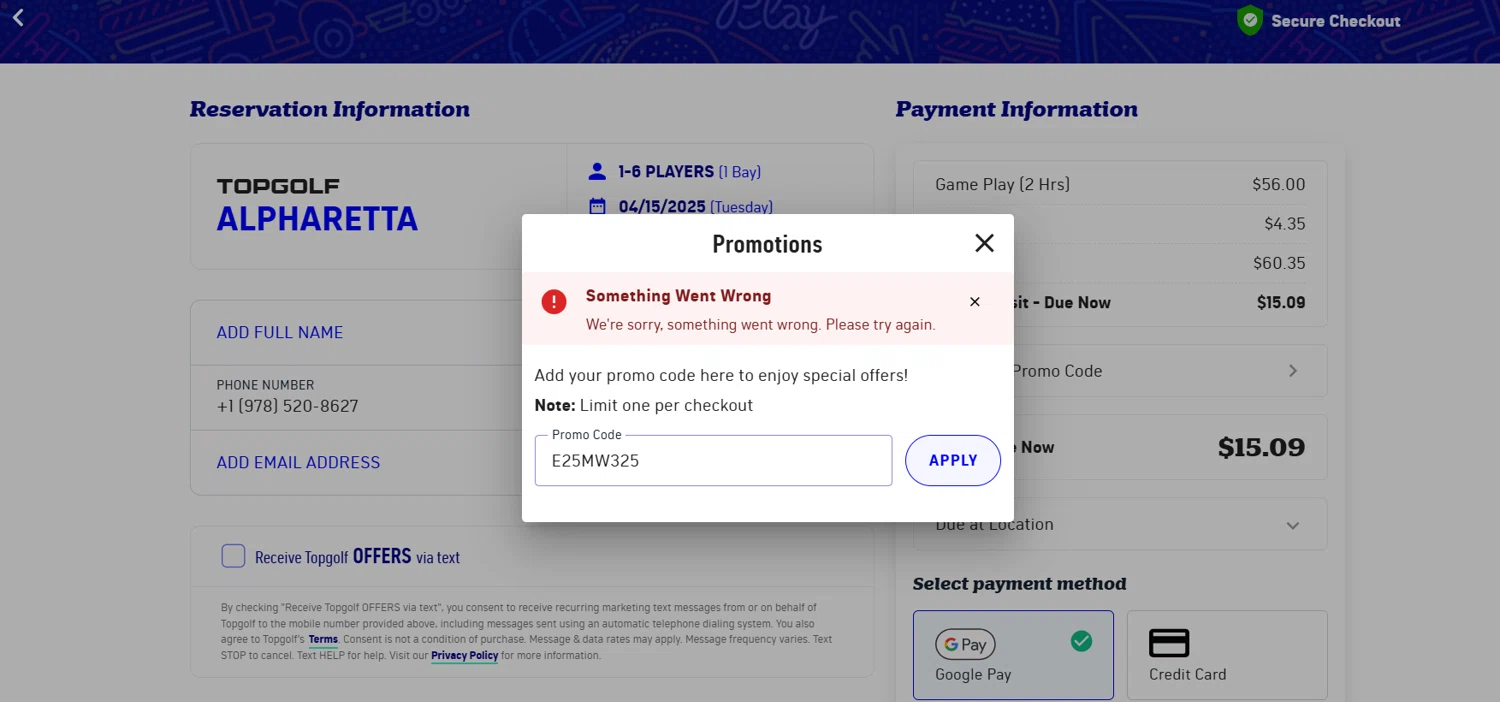Open the Privacy Policy link
This screenshot has height=702, width=1500.
(x=464, y=656)
